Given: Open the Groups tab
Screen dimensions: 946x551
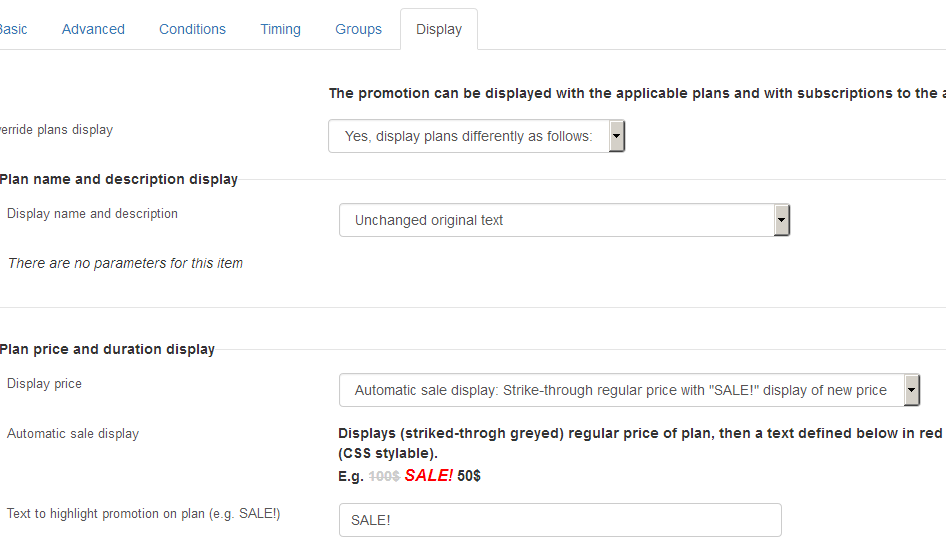Looking at the screenshot, I should point(358,29).
